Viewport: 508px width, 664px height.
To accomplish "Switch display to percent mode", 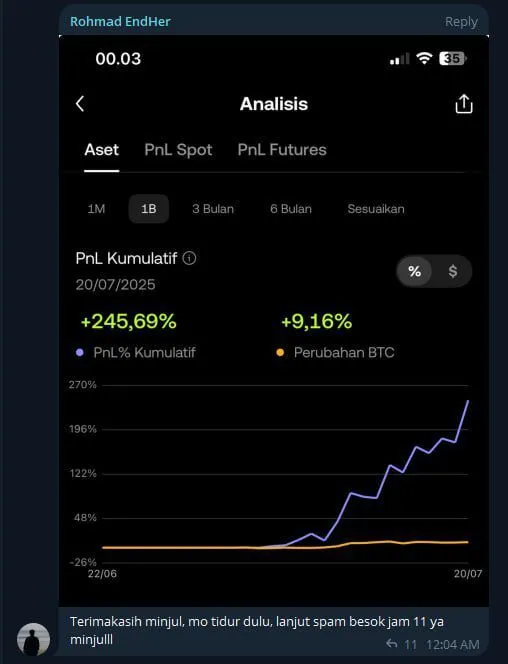I will coord(414,271).
